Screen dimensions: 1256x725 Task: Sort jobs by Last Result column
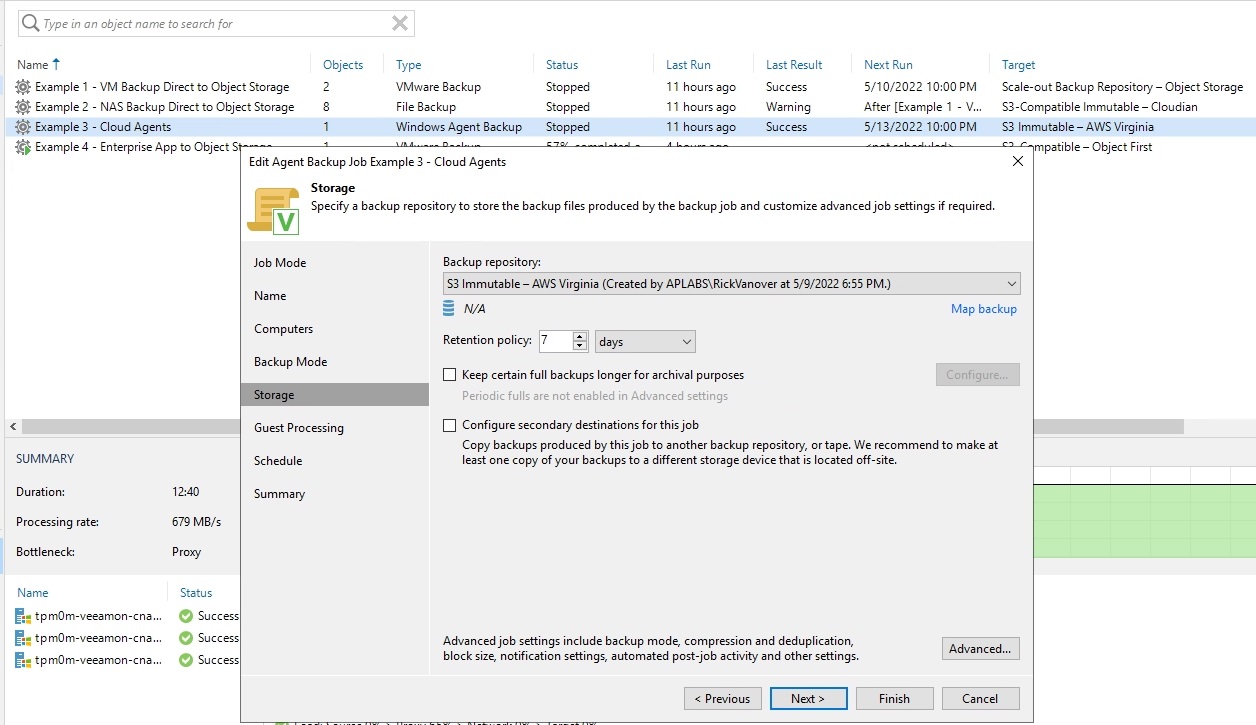[x=794, y=65]
